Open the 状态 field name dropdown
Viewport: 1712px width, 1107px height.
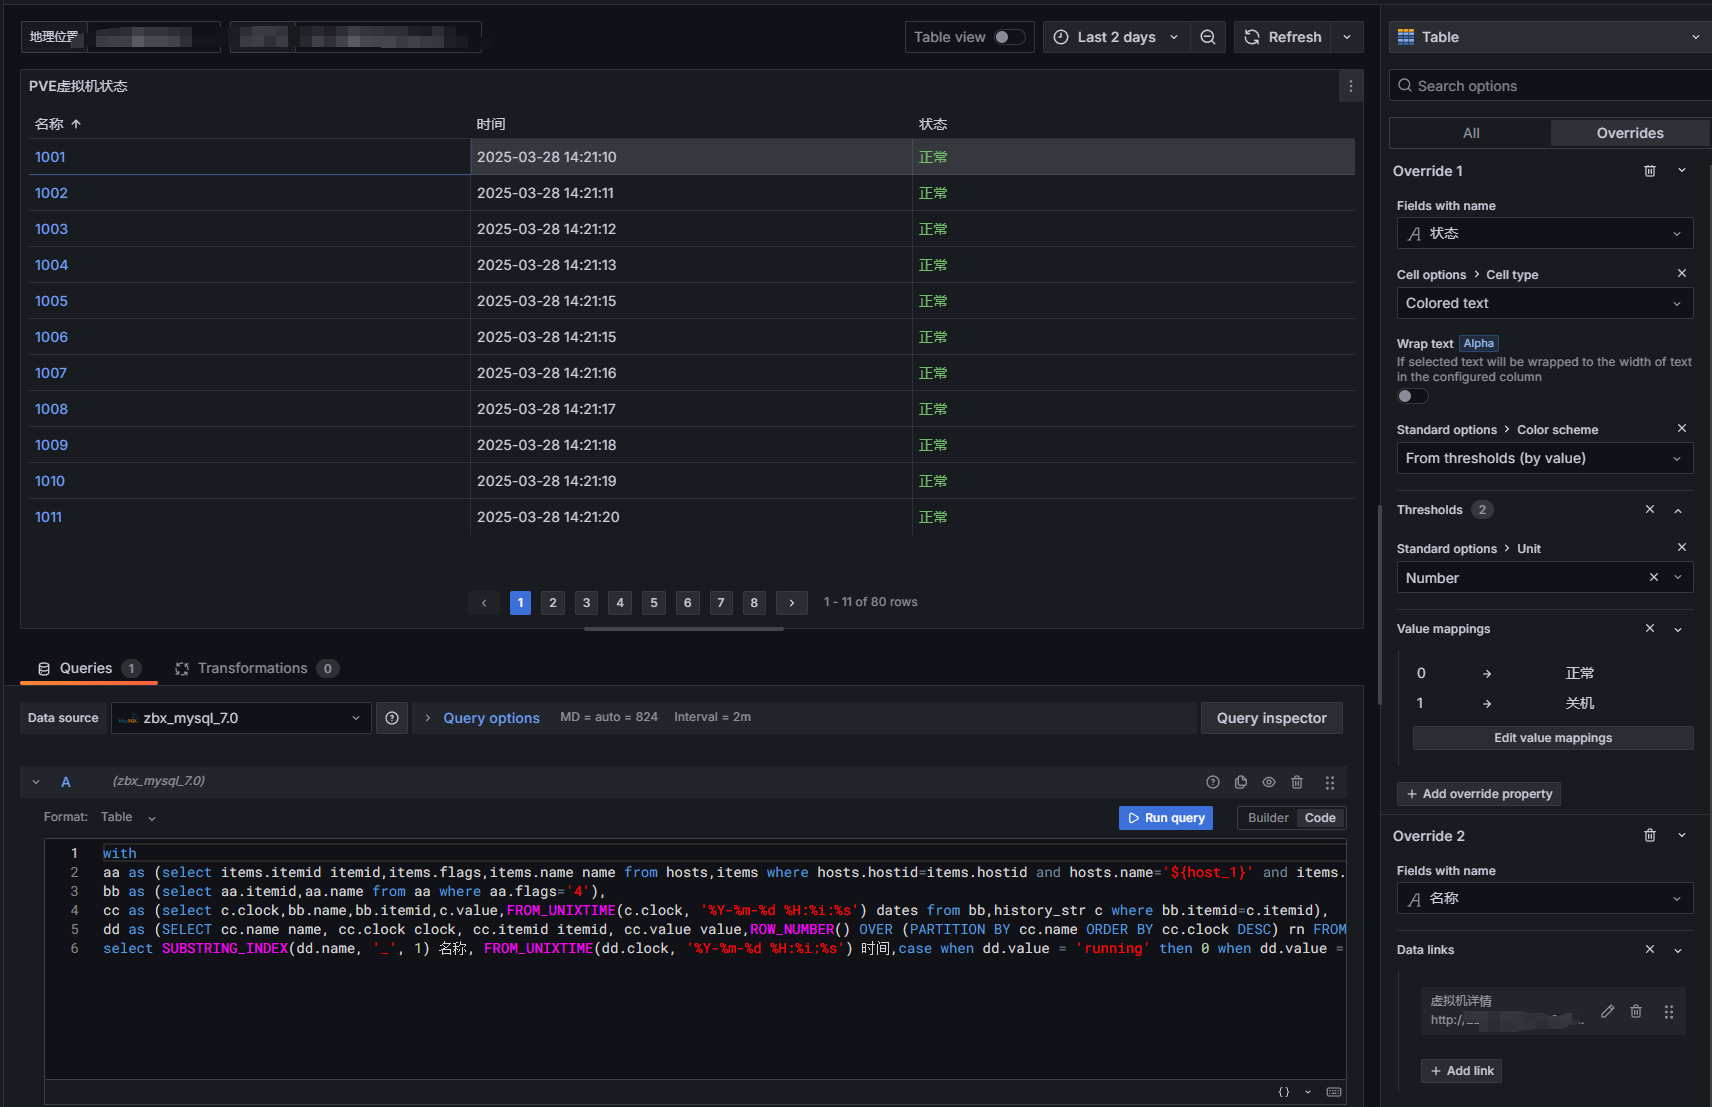[1545, 233]
